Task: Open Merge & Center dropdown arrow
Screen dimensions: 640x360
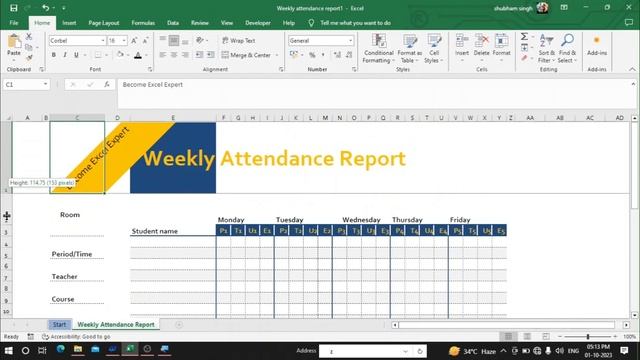Action: tap(277, 55)
